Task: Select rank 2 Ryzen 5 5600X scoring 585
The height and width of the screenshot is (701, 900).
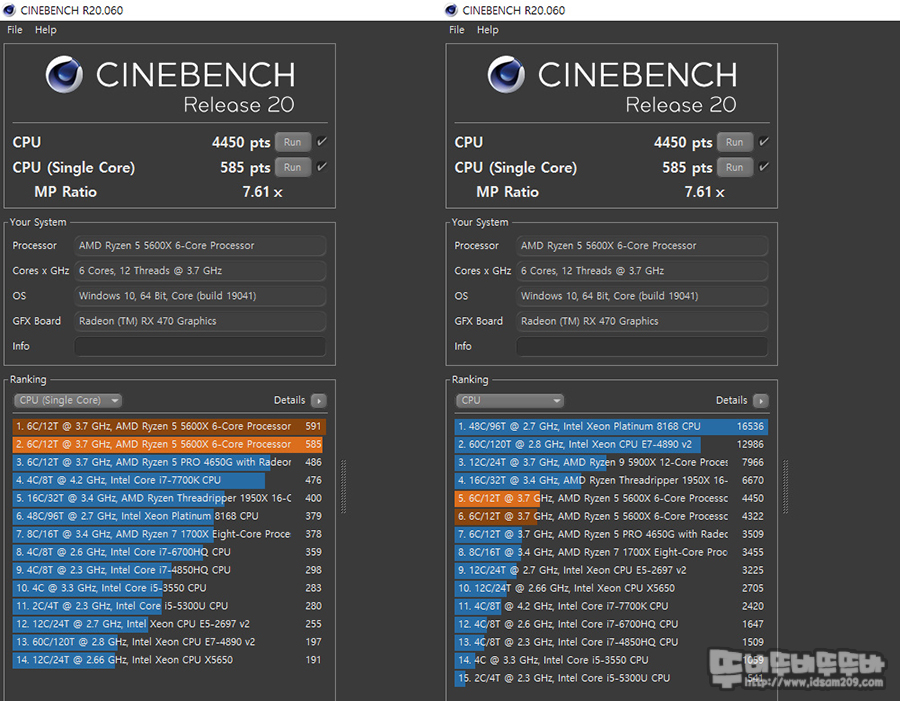Action: pyautogui.click(x=169, y=444)
